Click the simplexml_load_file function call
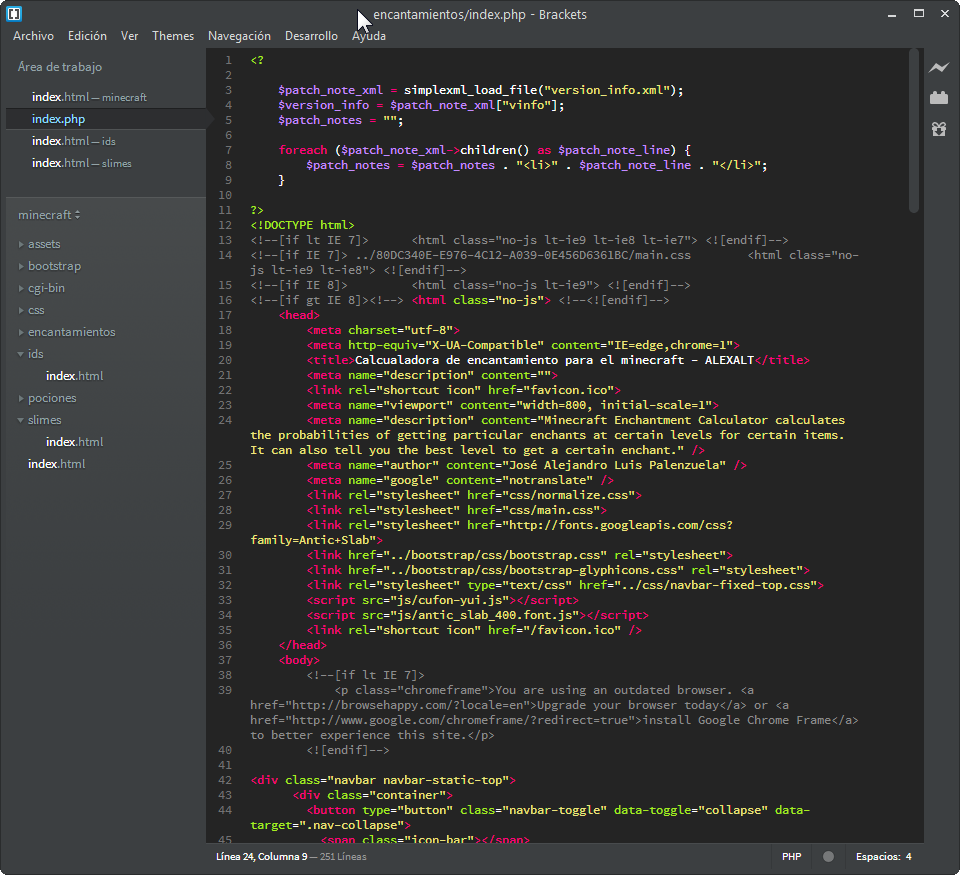Viewport: 960px width, 875px height. pos(470,91)
